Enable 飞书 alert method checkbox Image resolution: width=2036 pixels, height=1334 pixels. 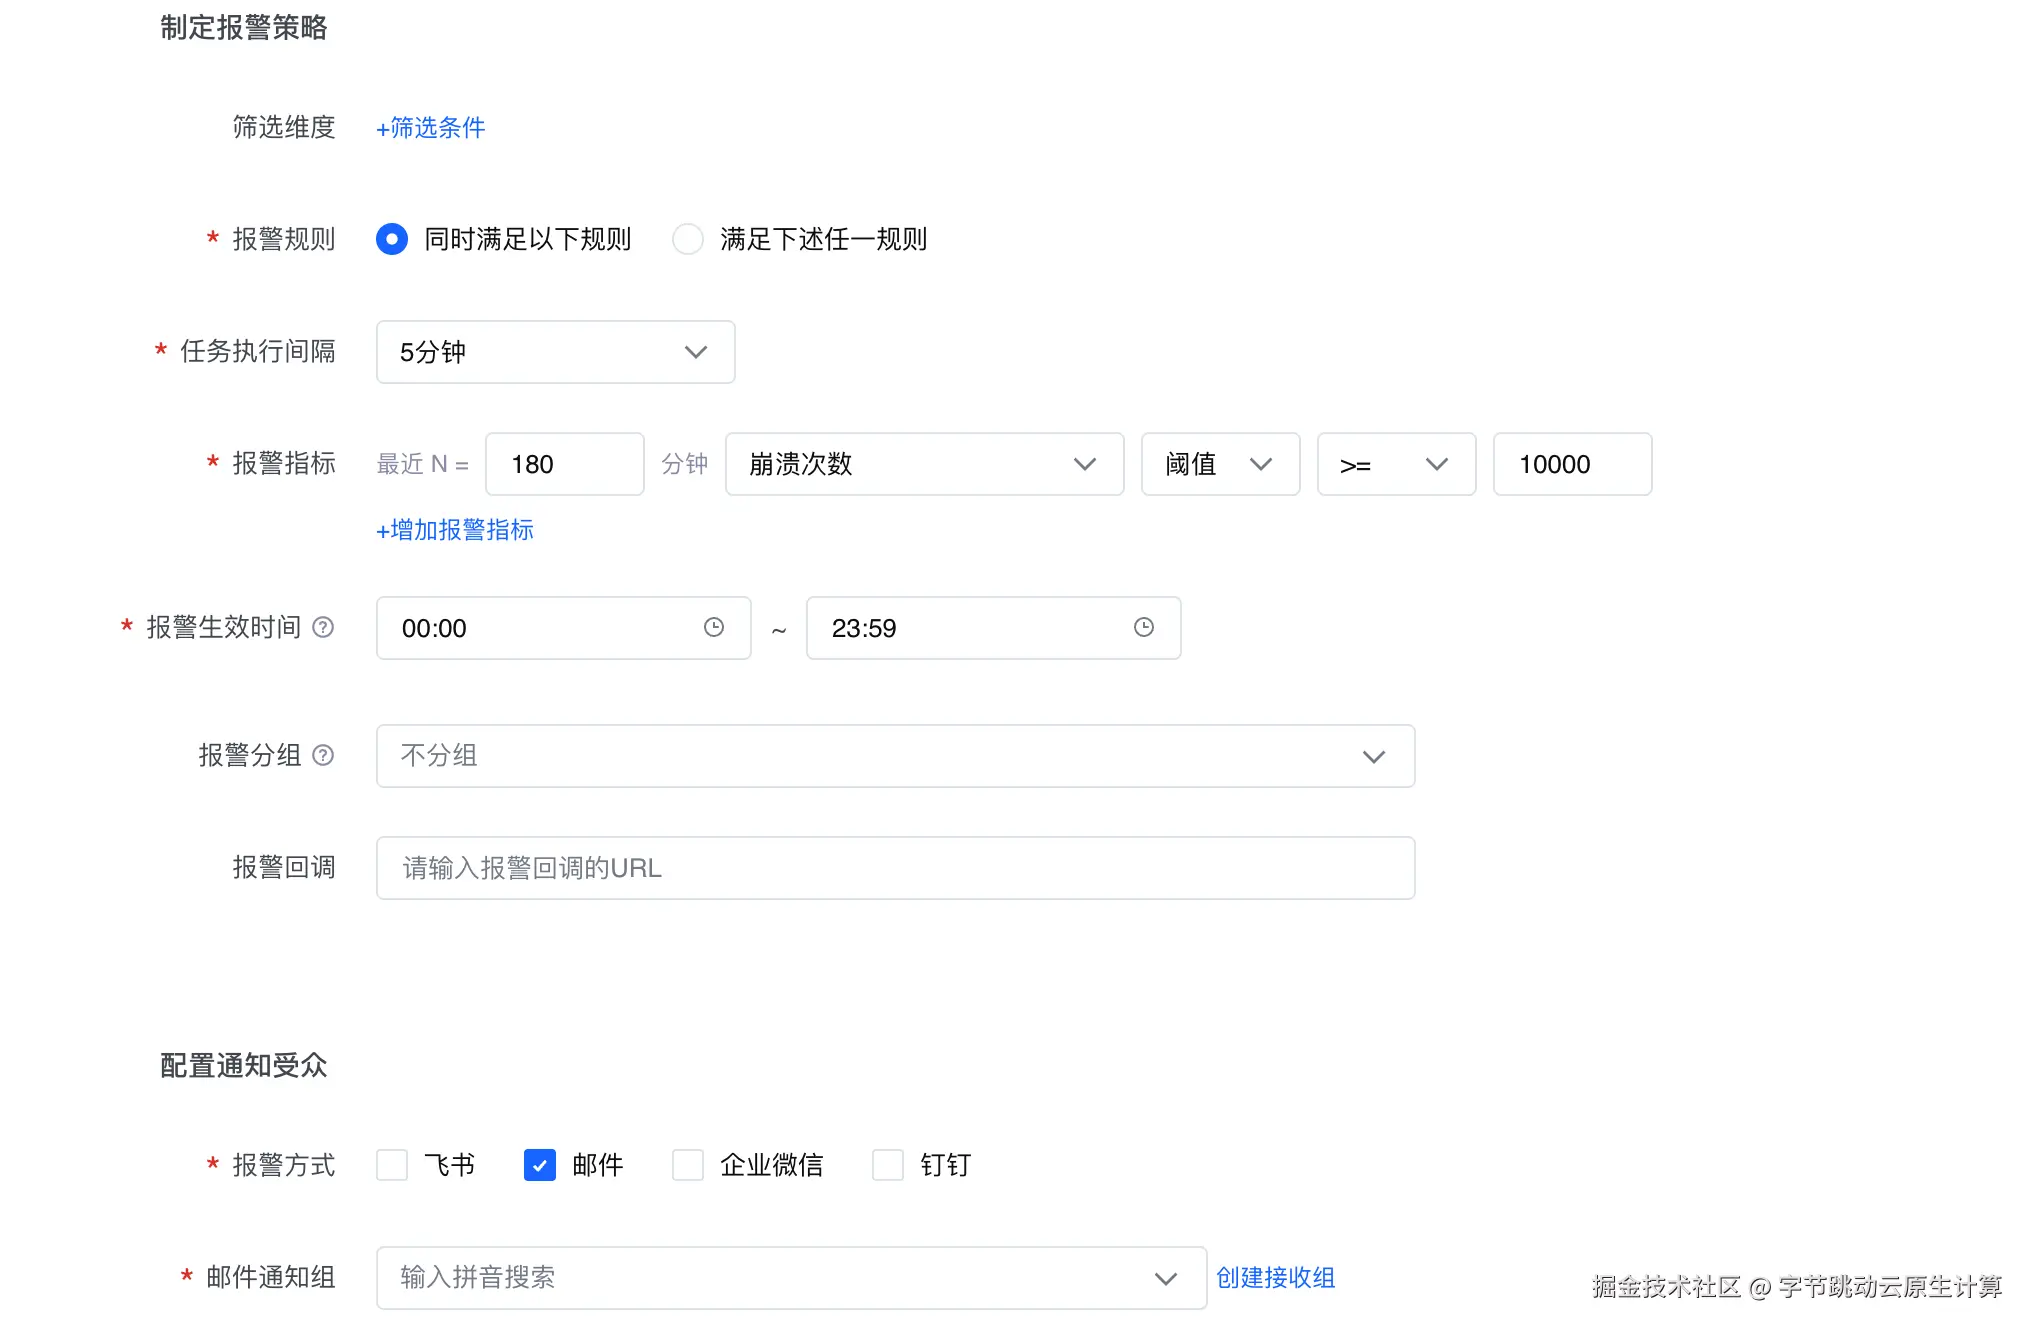tap(392, 1165)
